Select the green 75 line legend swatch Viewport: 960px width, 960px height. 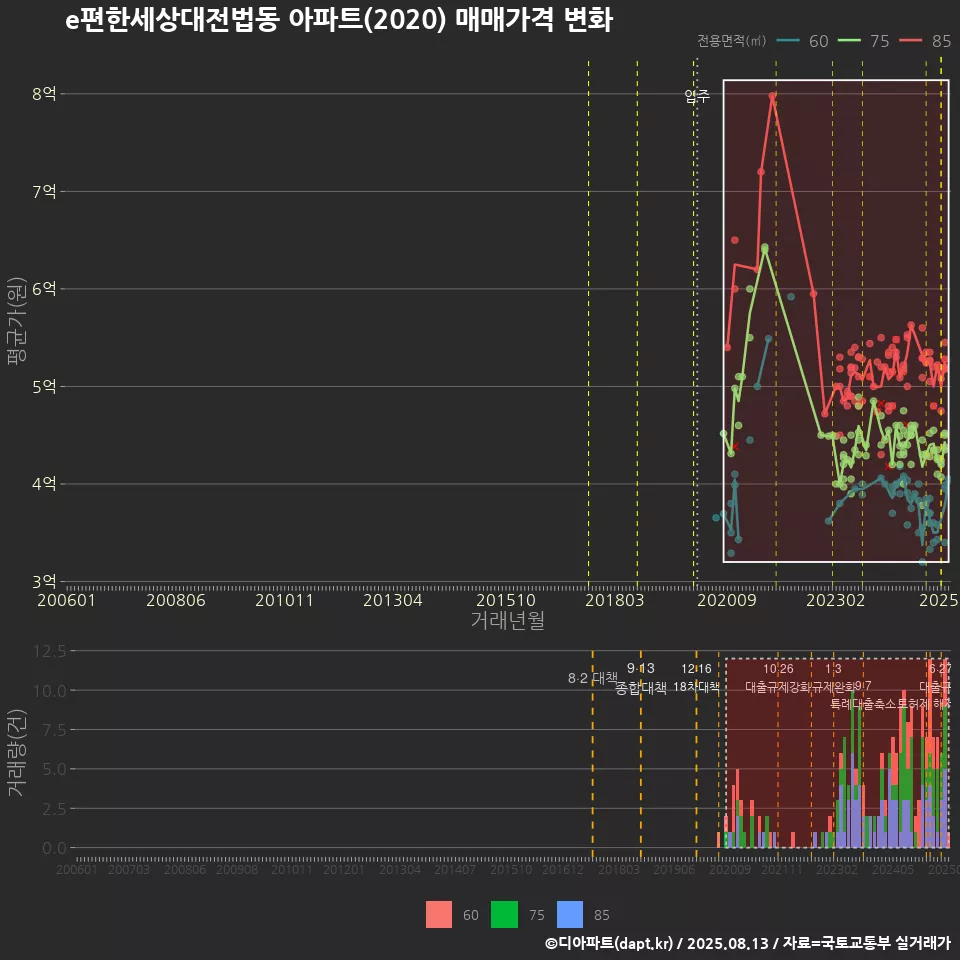click(849, 41)
